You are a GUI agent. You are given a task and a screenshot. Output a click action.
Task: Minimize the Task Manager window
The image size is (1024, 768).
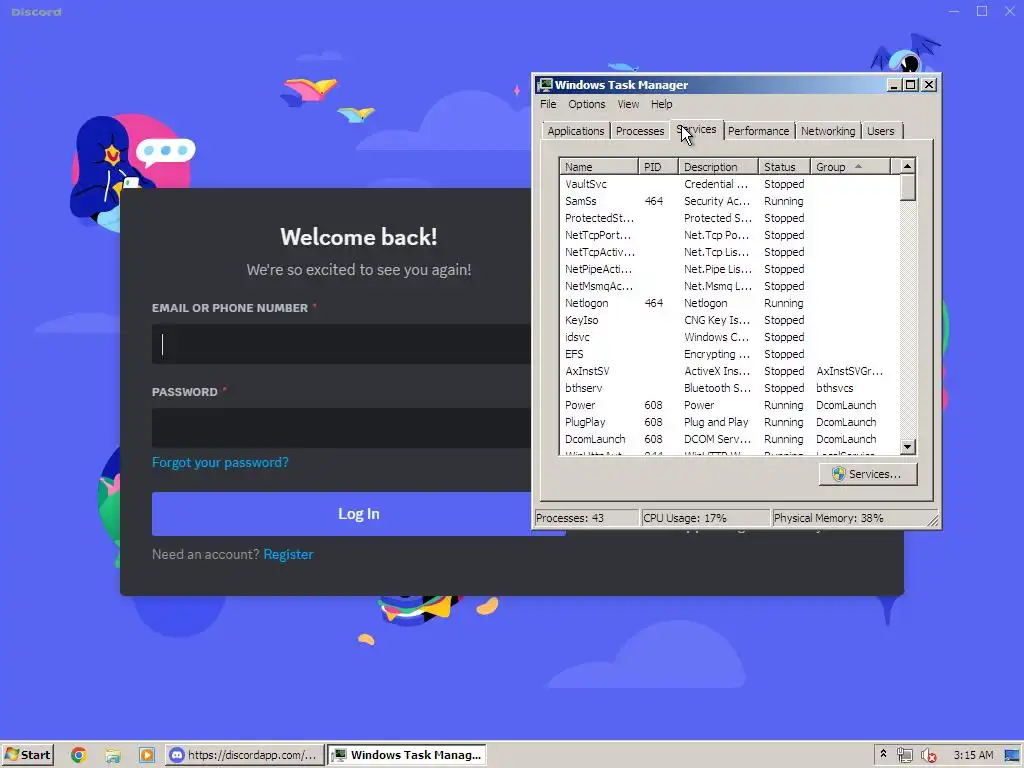pos(893,85)
